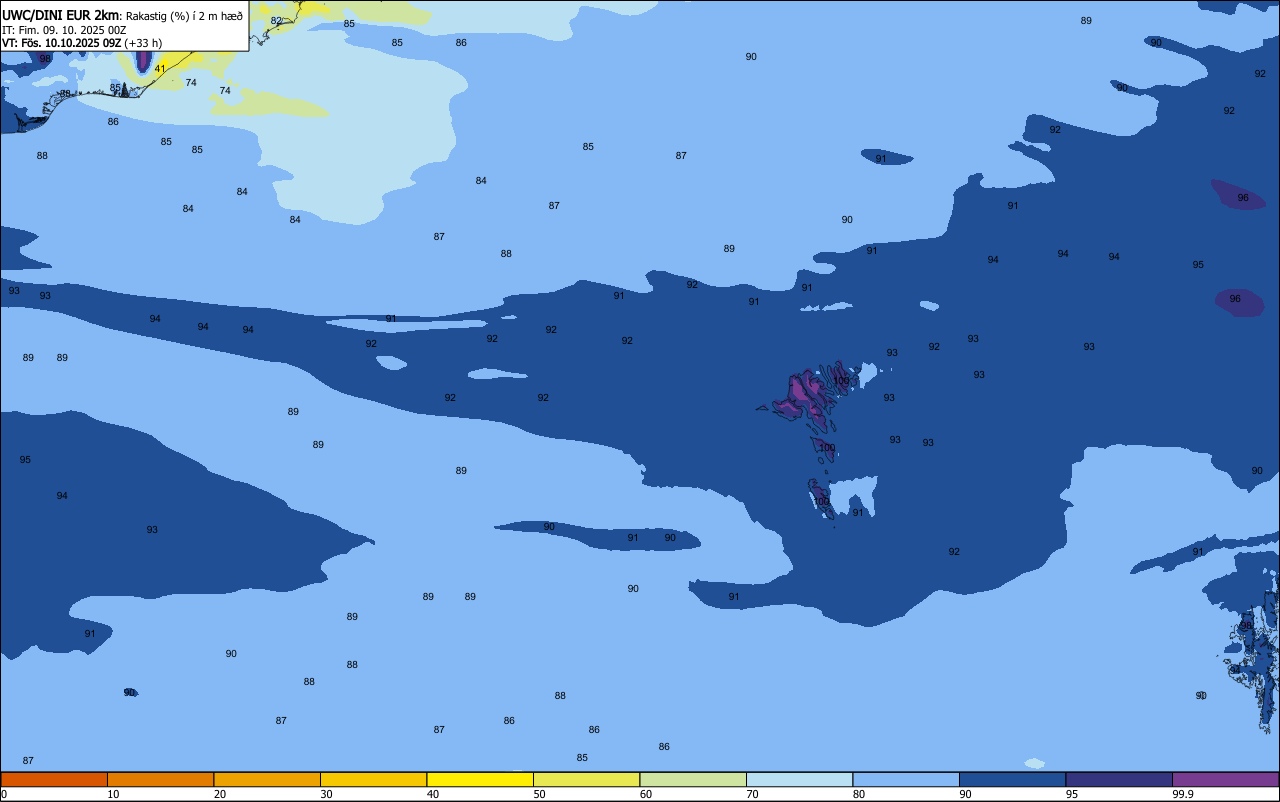This screenshot has height=802, width=1280.
Task: Select the pale blue 70–80 legend swatch
Action: (799, 779)
